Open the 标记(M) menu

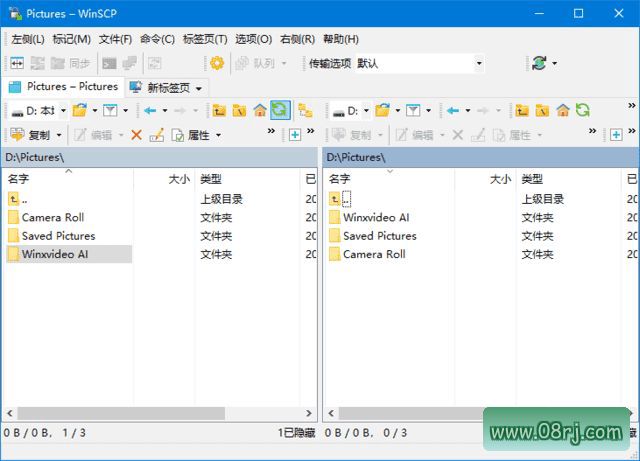[71, 39]
